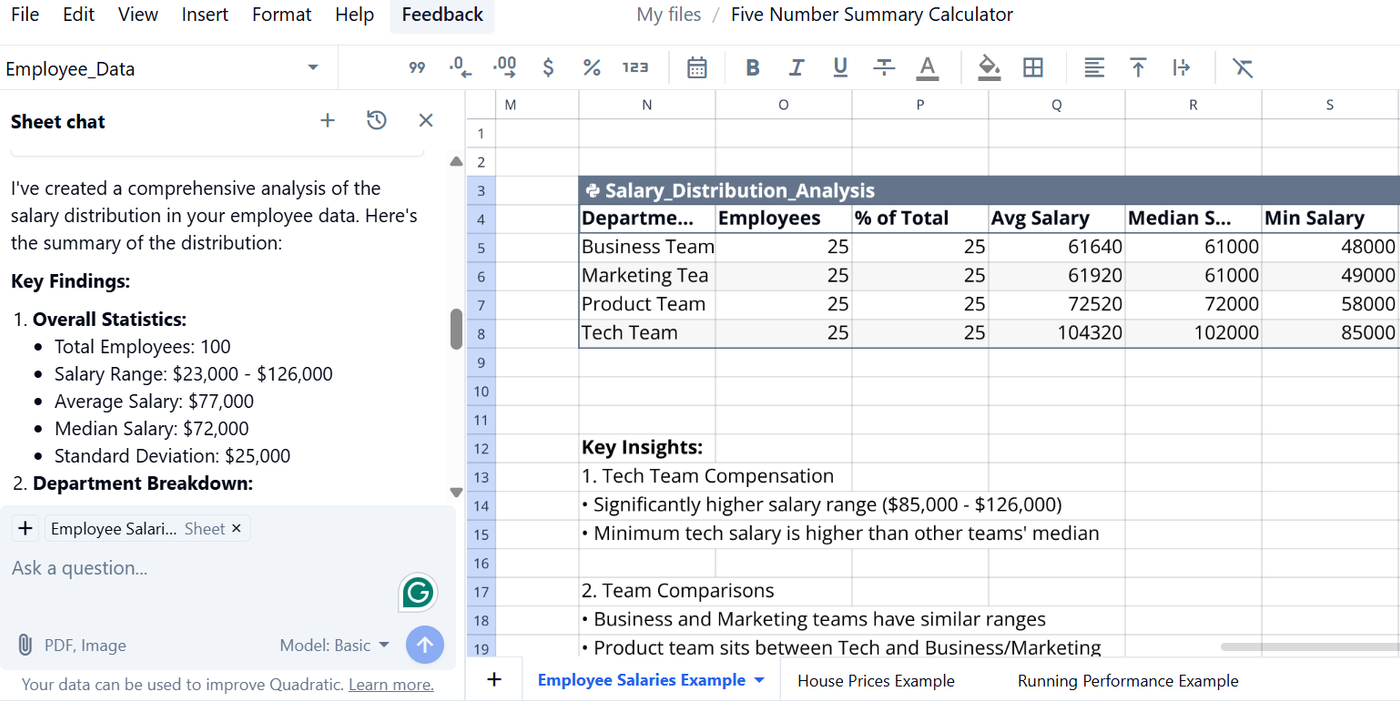Open Employee Salaries Example sheet tab menu arrow

tap(759, 681)
